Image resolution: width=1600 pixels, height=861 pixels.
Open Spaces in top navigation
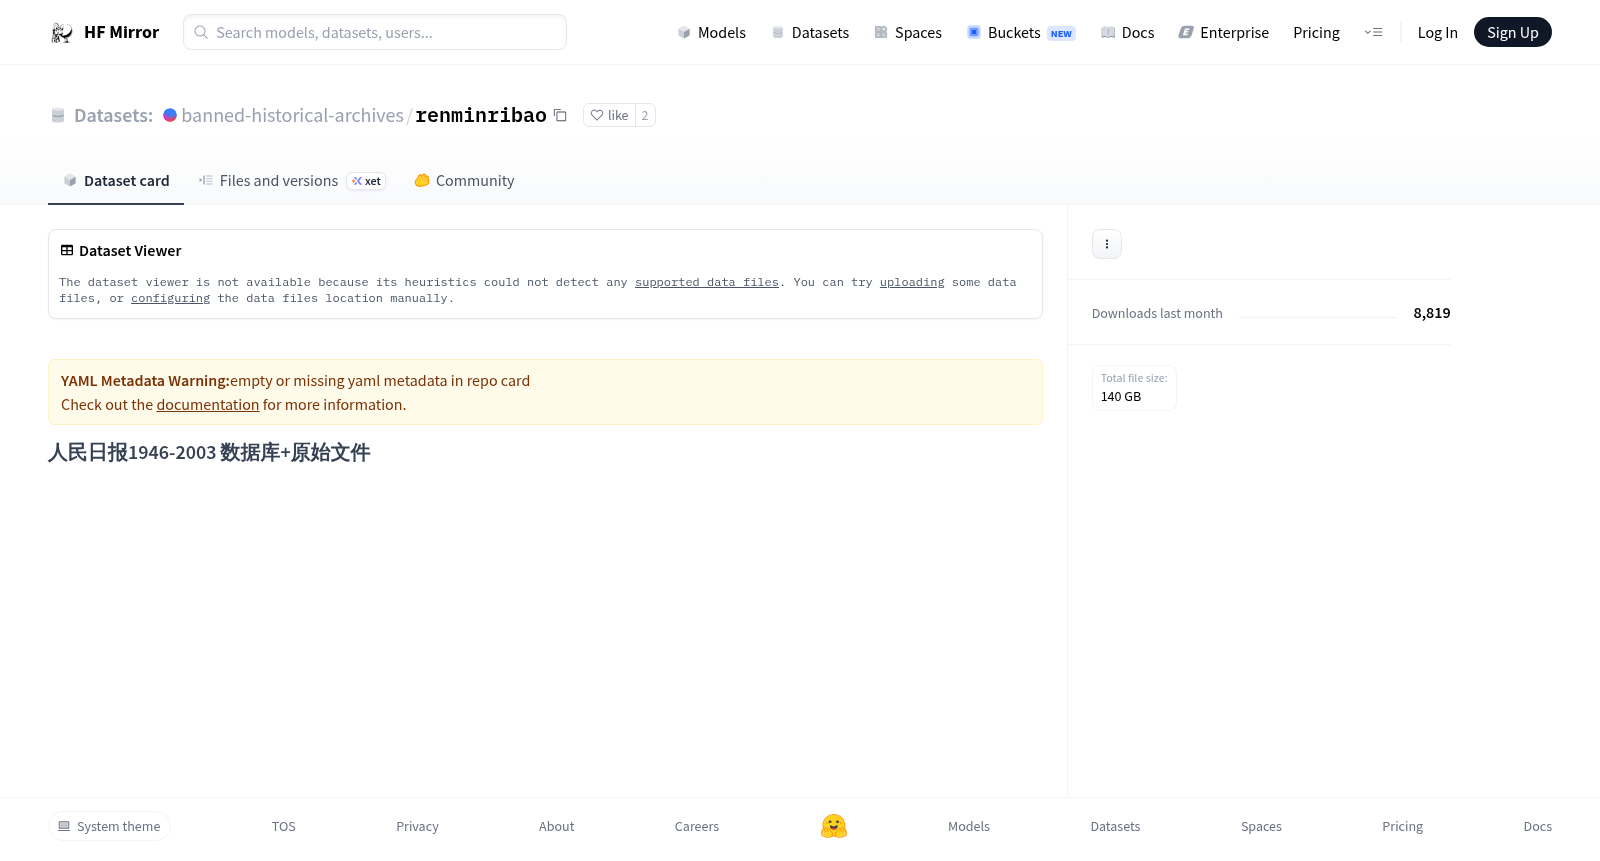pos(908,33)
